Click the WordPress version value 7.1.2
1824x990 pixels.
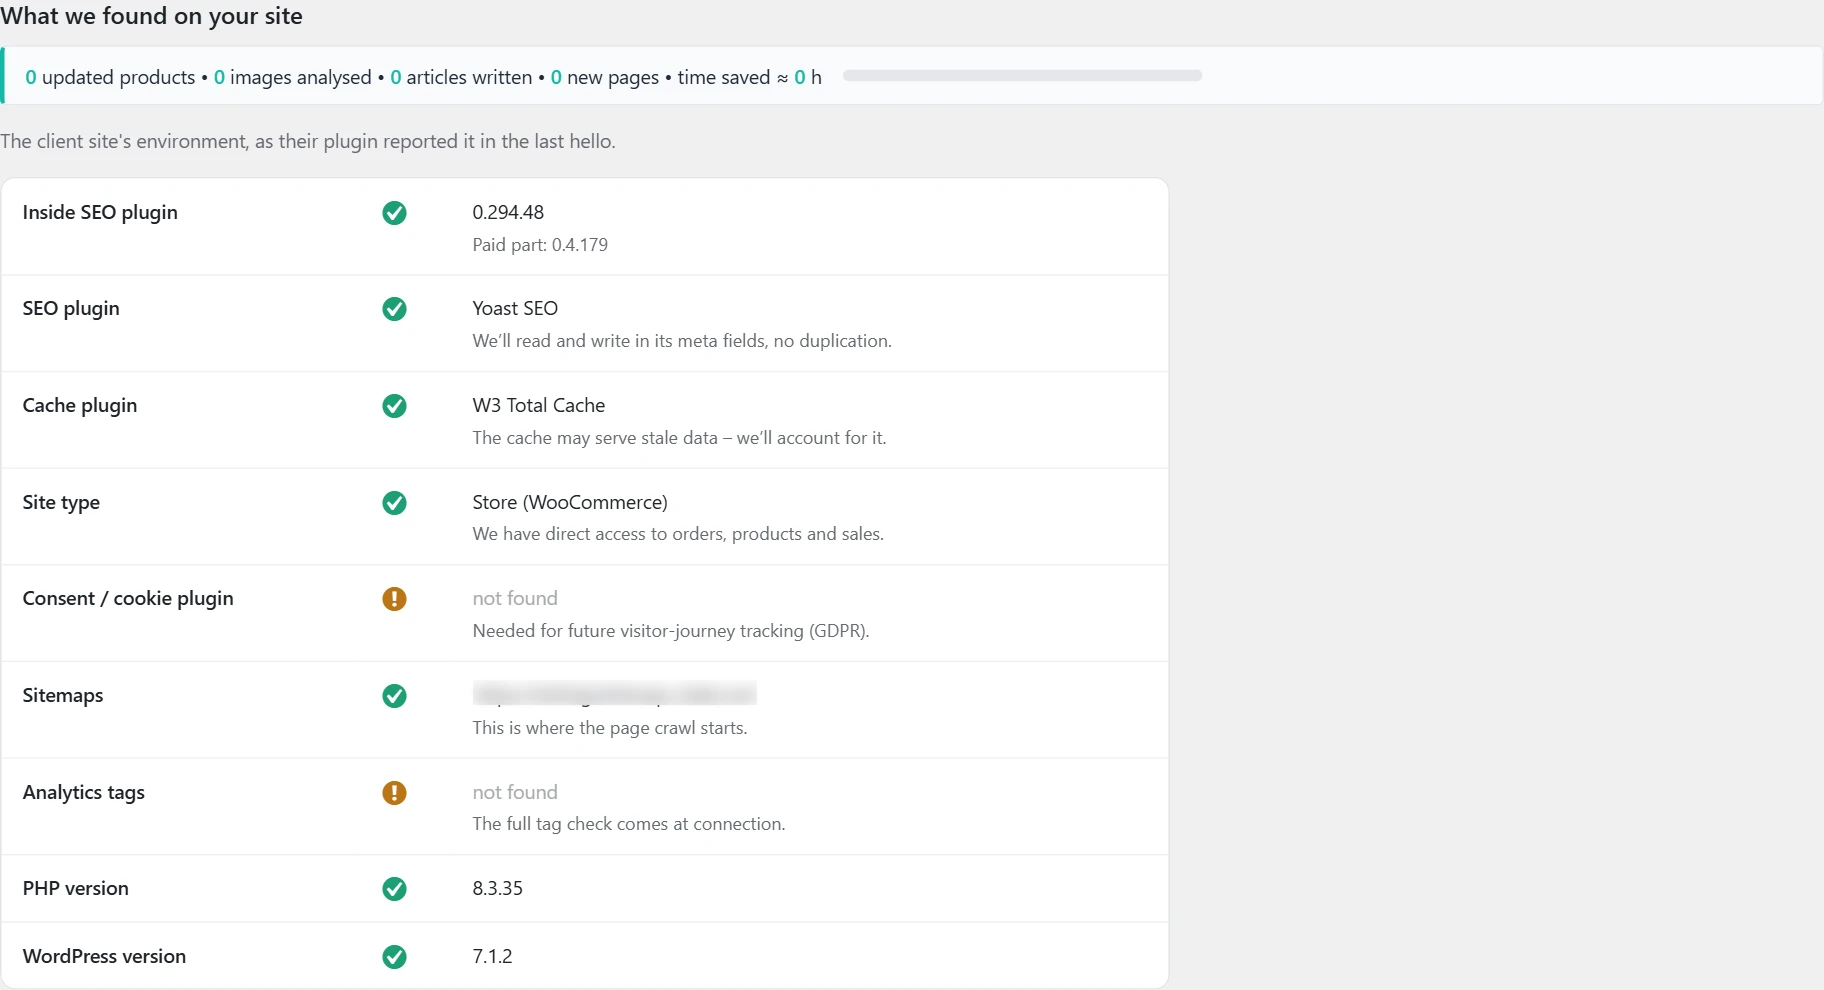[x=492, y=956]
